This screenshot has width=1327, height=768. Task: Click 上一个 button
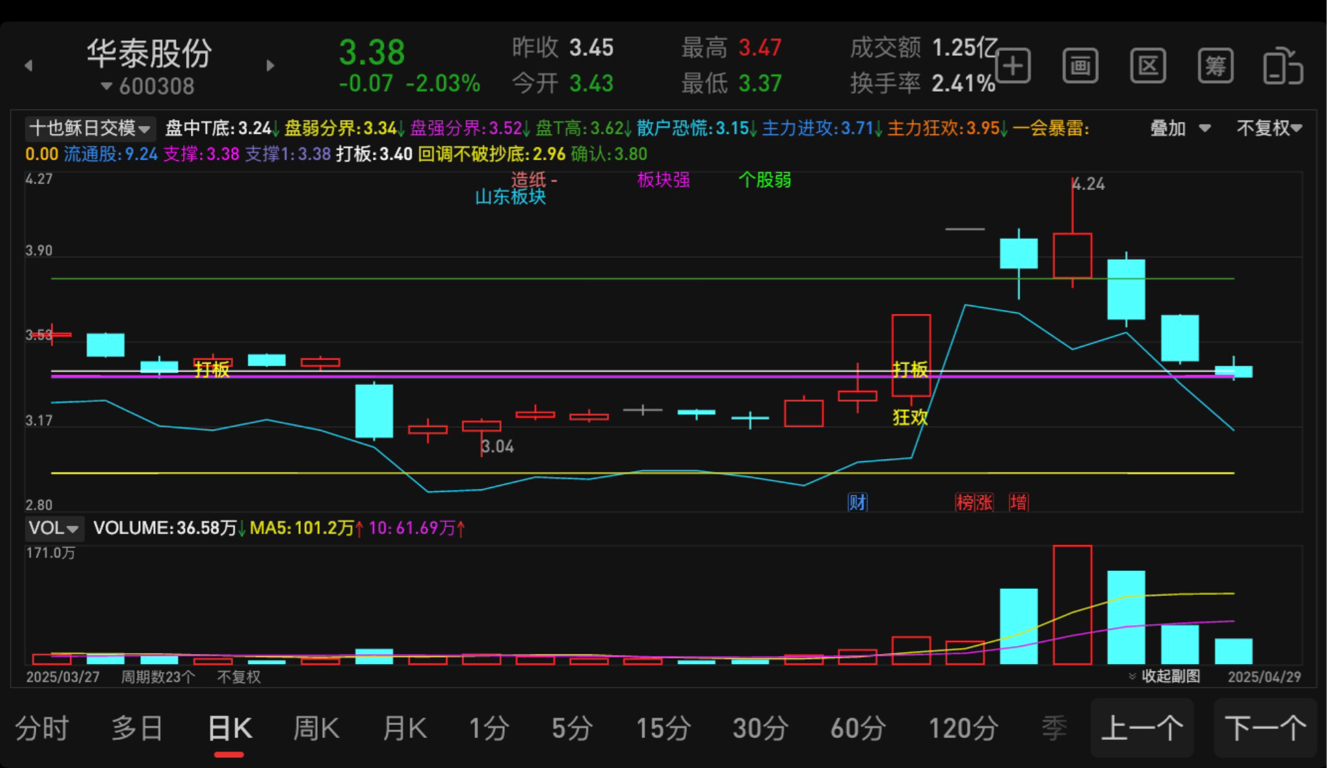click(1141, 727)
